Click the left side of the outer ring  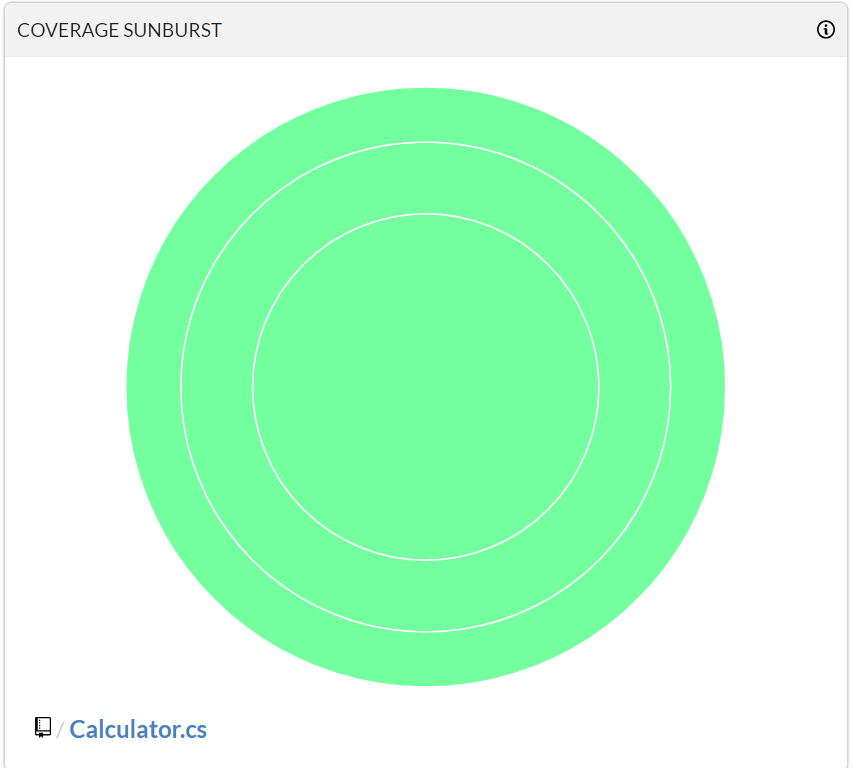click(153, 387)
